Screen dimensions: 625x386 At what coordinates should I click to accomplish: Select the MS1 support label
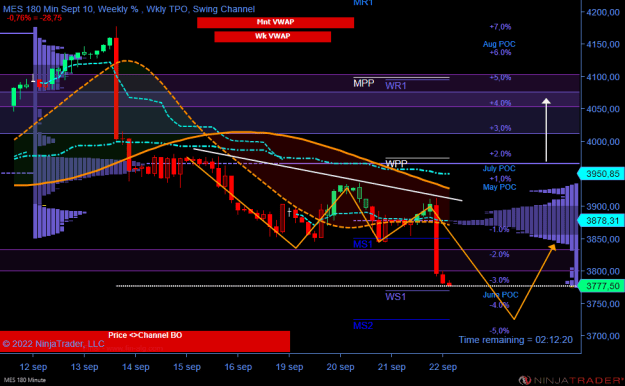(363, 244)
